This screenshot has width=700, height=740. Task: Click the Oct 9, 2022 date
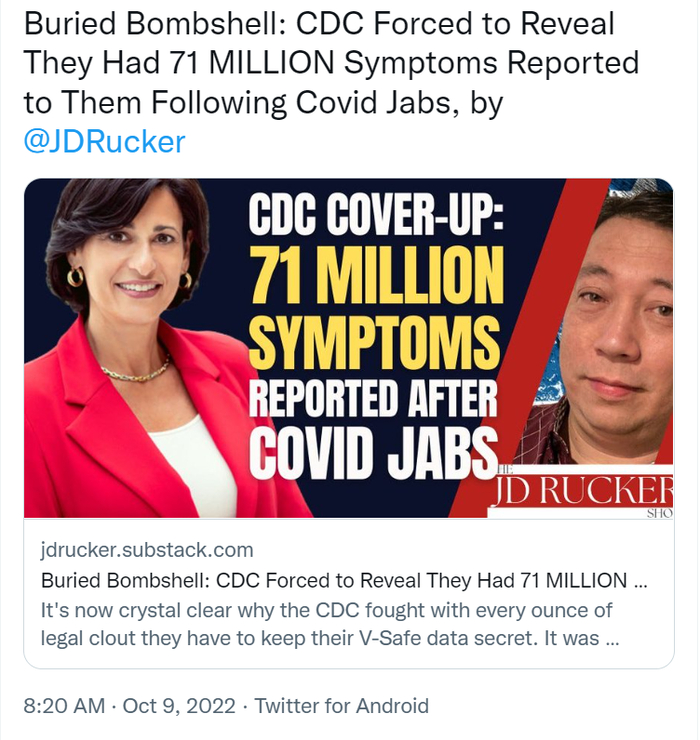(178, 706)
